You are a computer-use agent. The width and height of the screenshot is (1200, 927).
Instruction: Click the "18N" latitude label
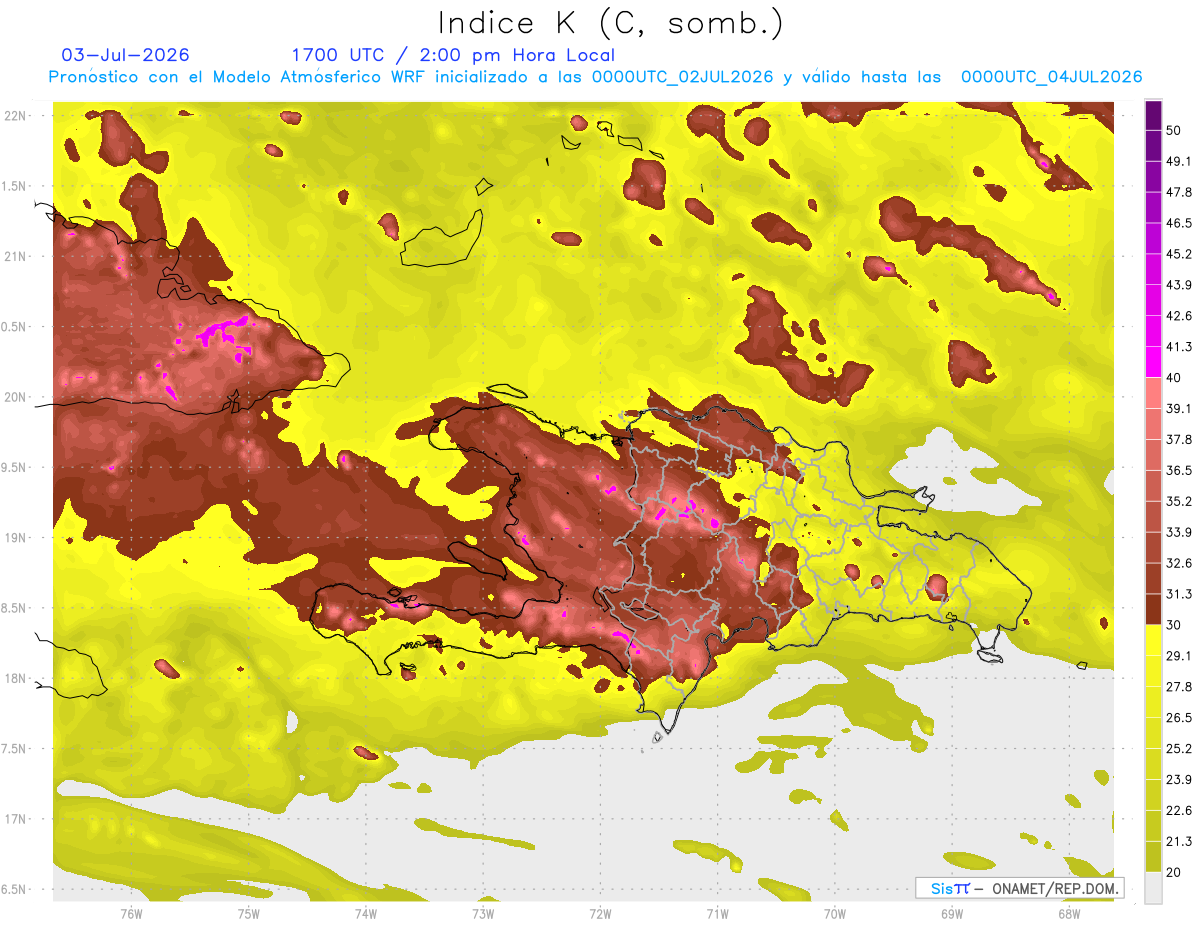pos(17,678)
